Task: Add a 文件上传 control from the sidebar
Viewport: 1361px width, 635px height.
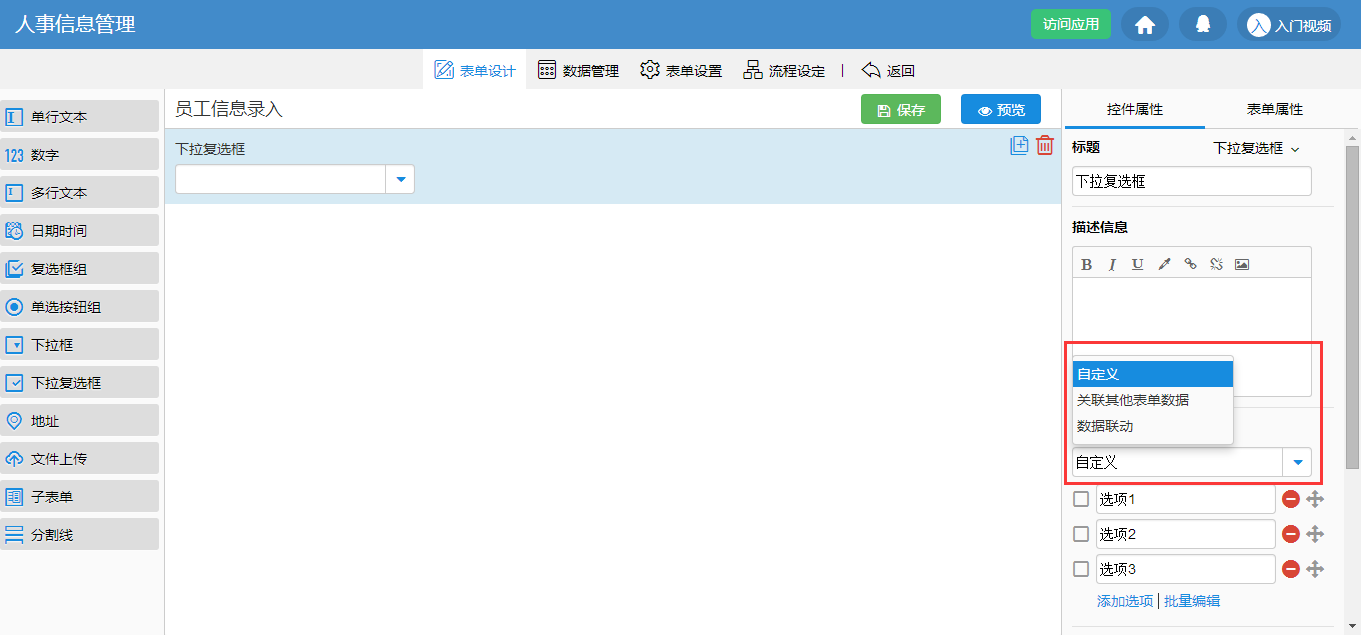Action: (x=80, y=458)
